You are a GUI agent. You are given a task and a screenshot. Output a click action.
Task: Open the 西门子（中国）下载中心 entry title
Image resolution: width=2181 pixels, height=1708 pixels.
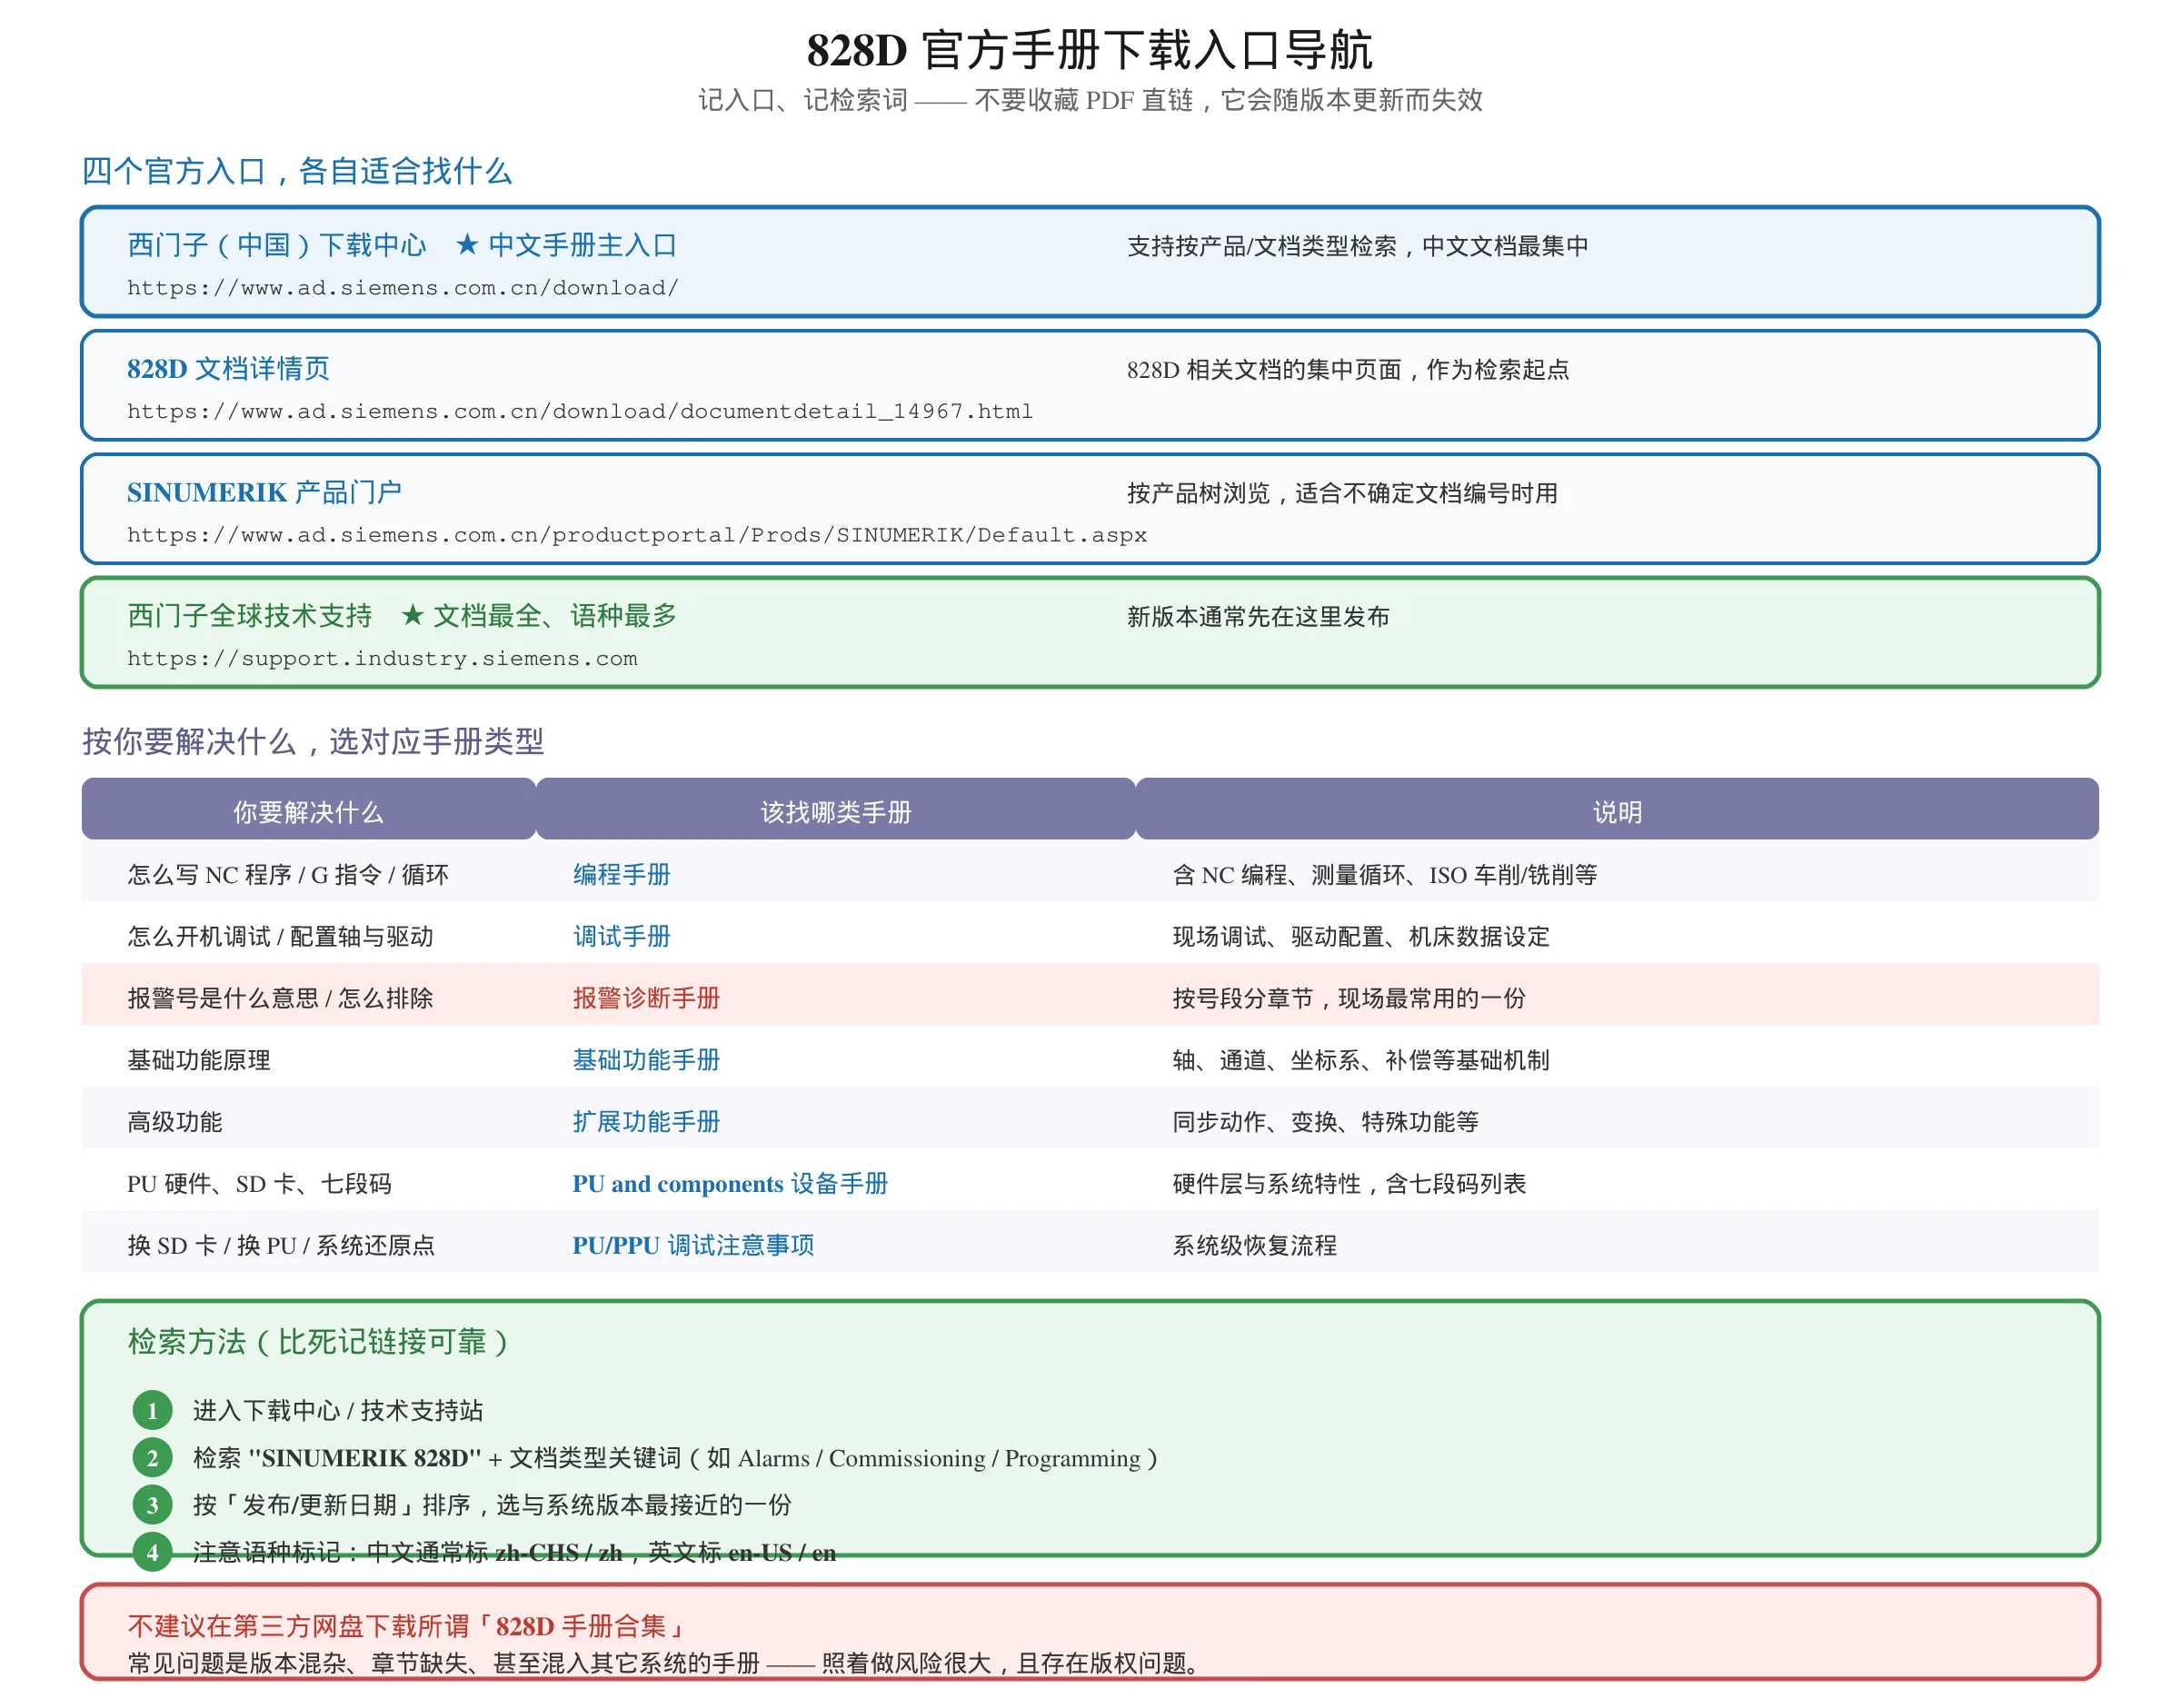(x=277, y=245)
